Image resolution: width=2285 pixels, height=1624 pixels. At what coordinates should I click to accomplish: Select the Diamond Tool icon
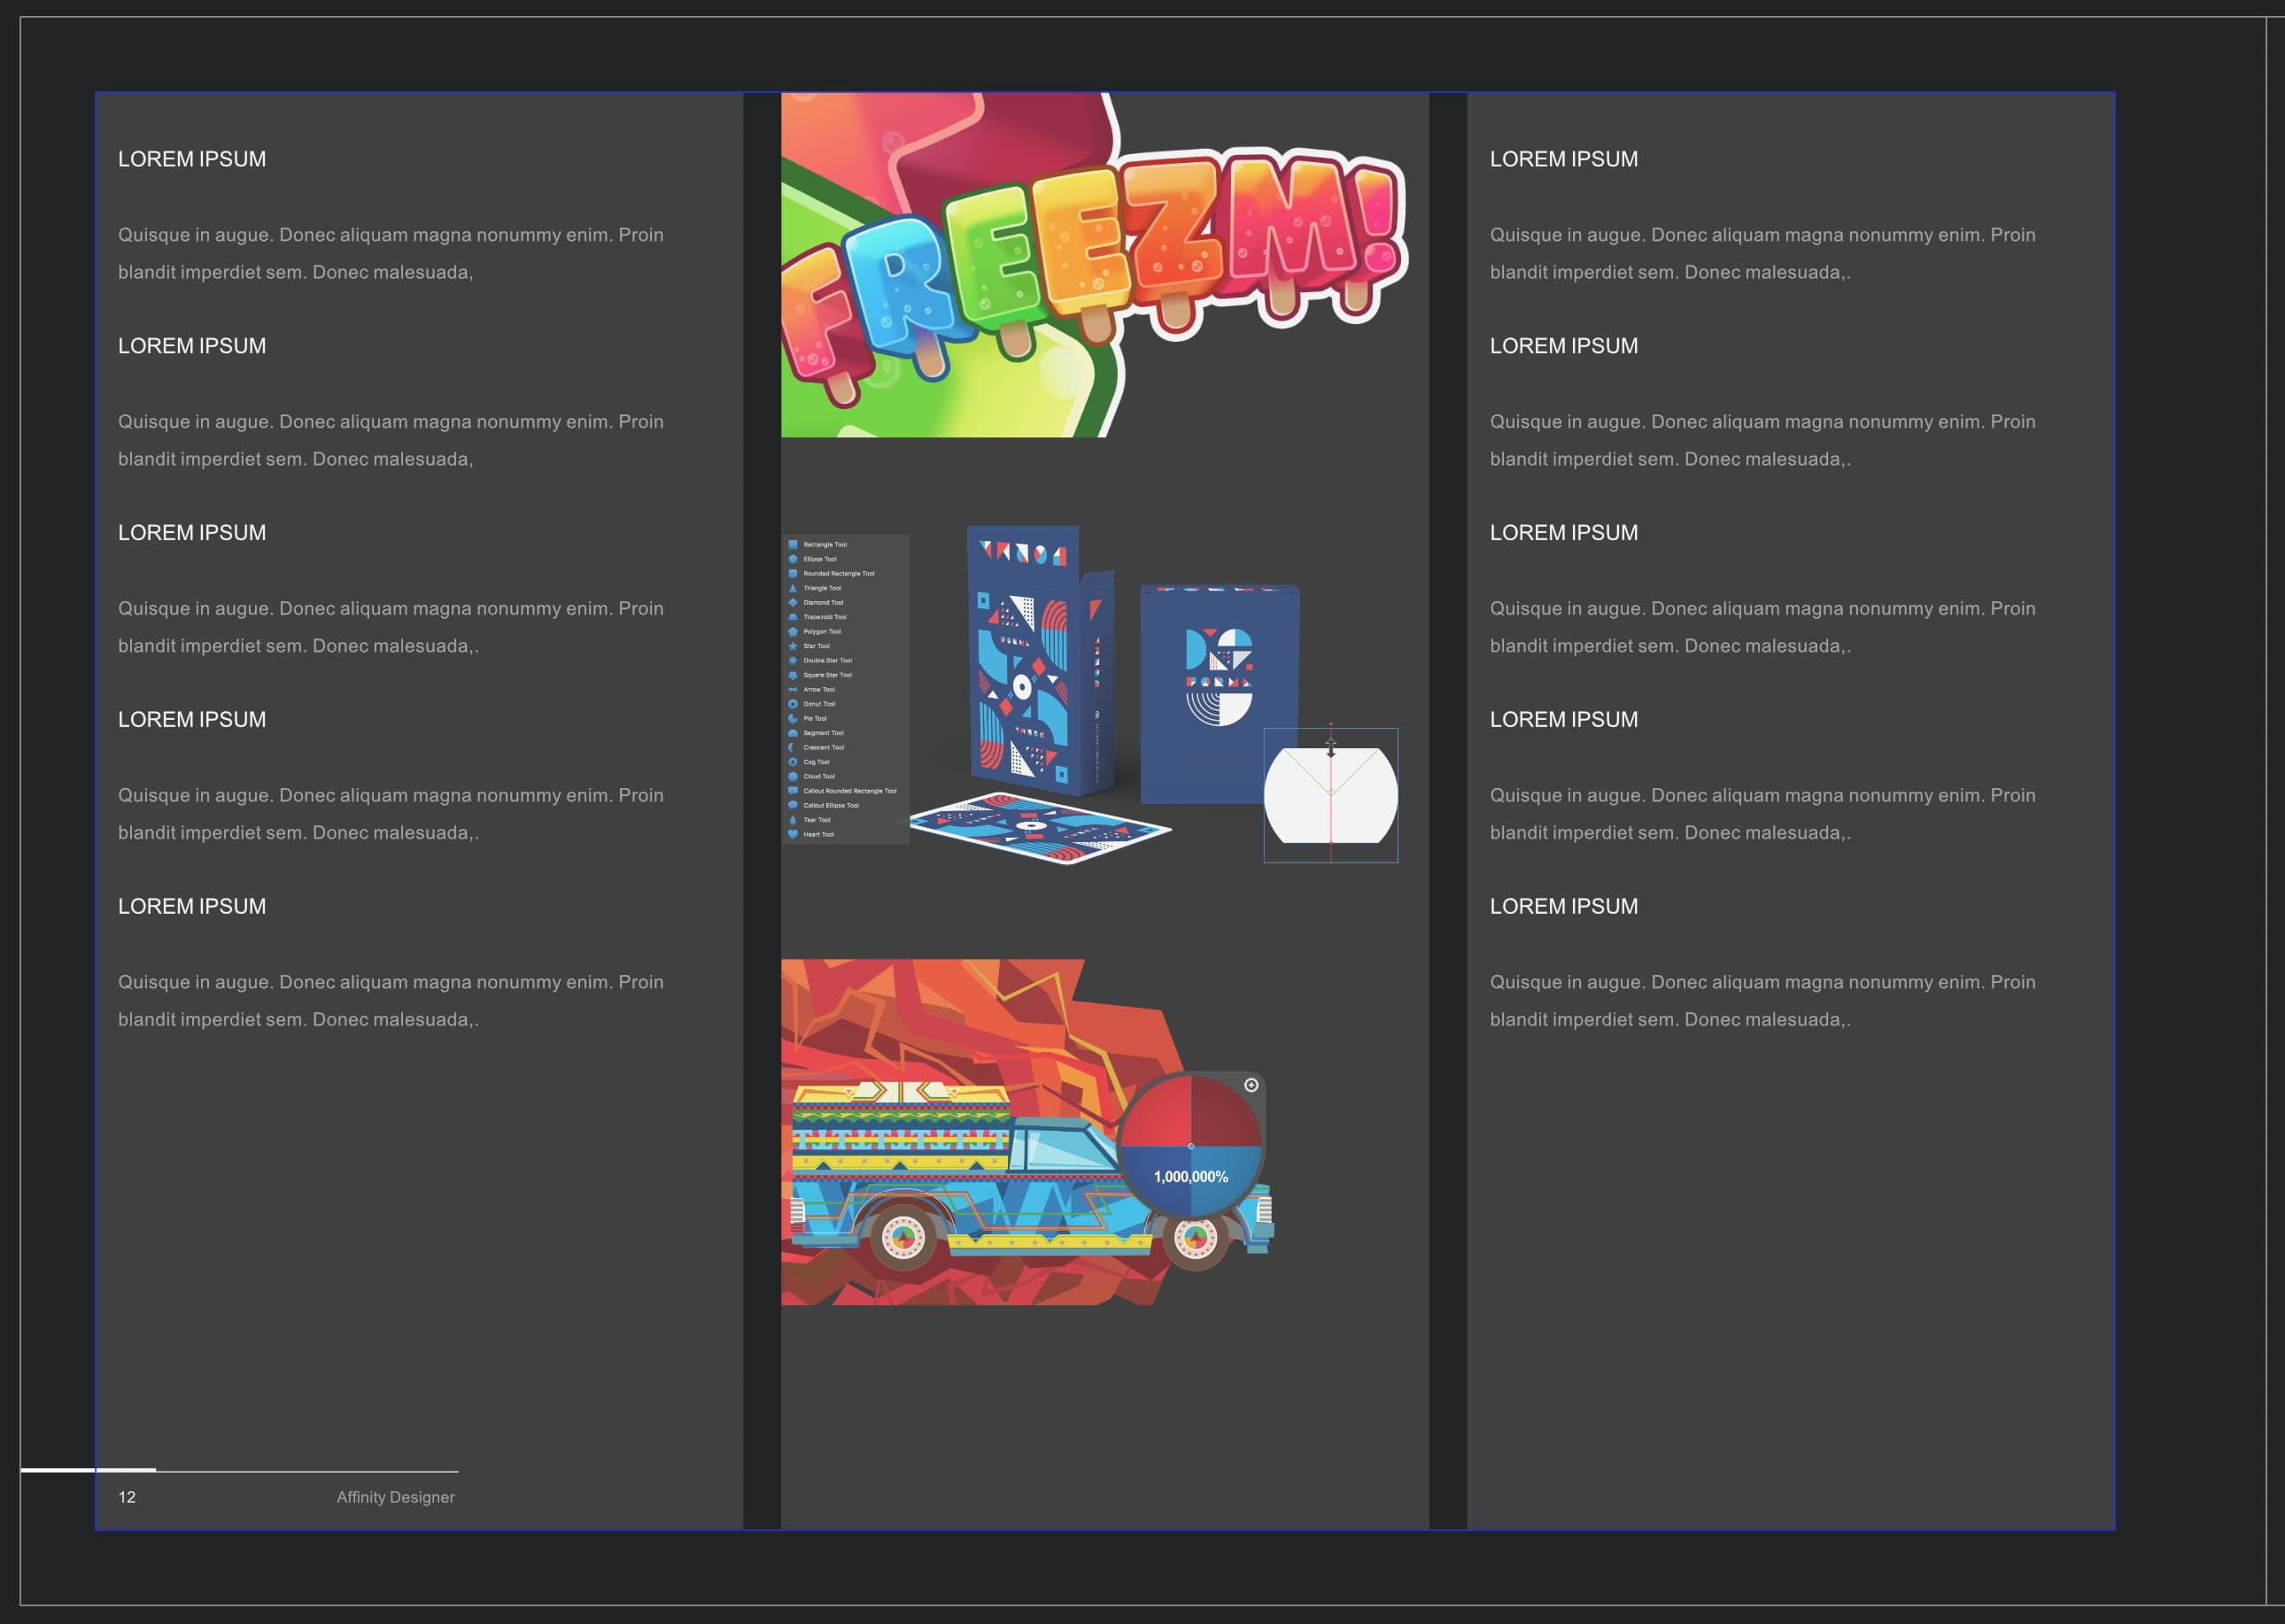pos(793,603)
